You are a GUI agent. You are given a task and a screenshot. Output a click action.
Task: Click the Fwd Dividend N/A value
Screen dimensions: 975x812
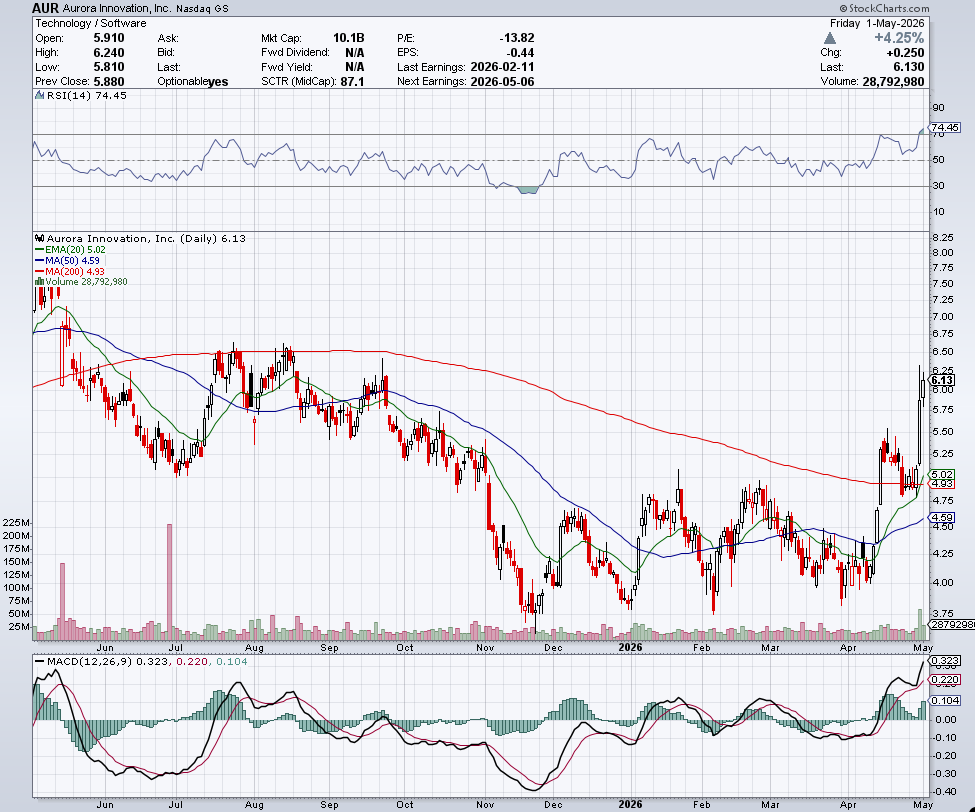[x=354, y=53]
